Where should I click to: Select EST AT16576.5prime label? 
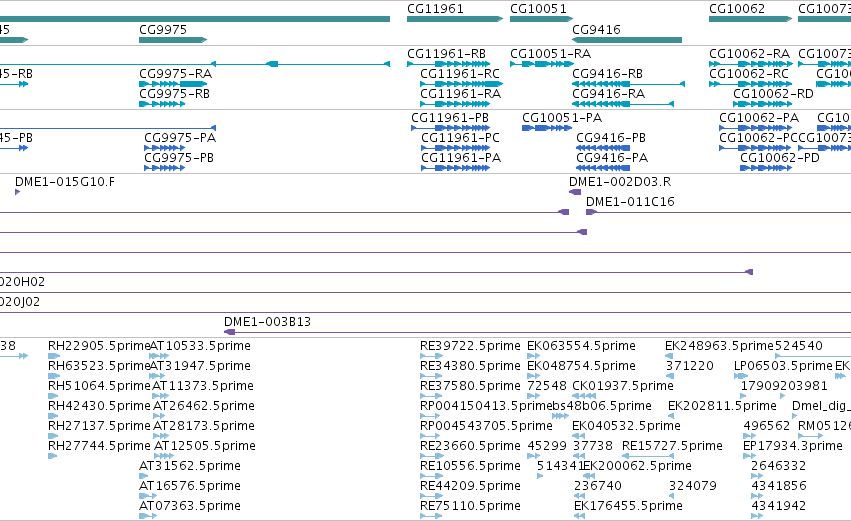click(189, 486)
